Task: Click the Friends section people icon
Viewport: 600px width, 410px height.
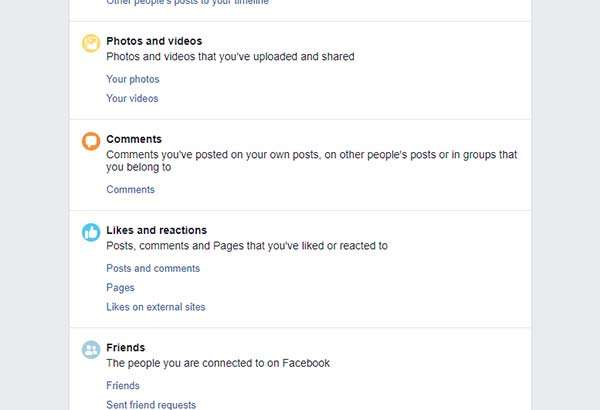Action: pos(91,350)
